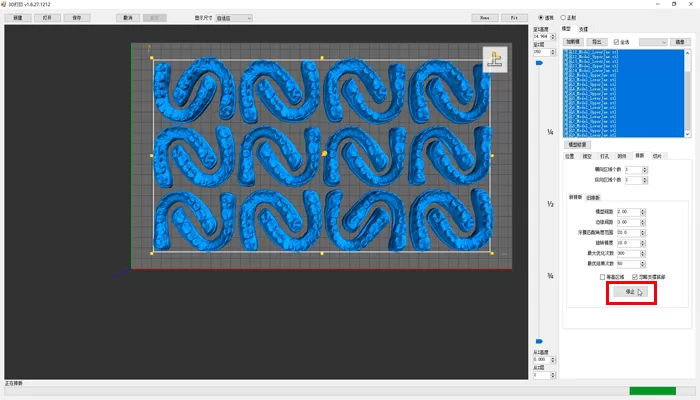Click the 停止 (Stop) button
Image resolution: width=700 pixels, height=400 pixels.
[625, 292]
